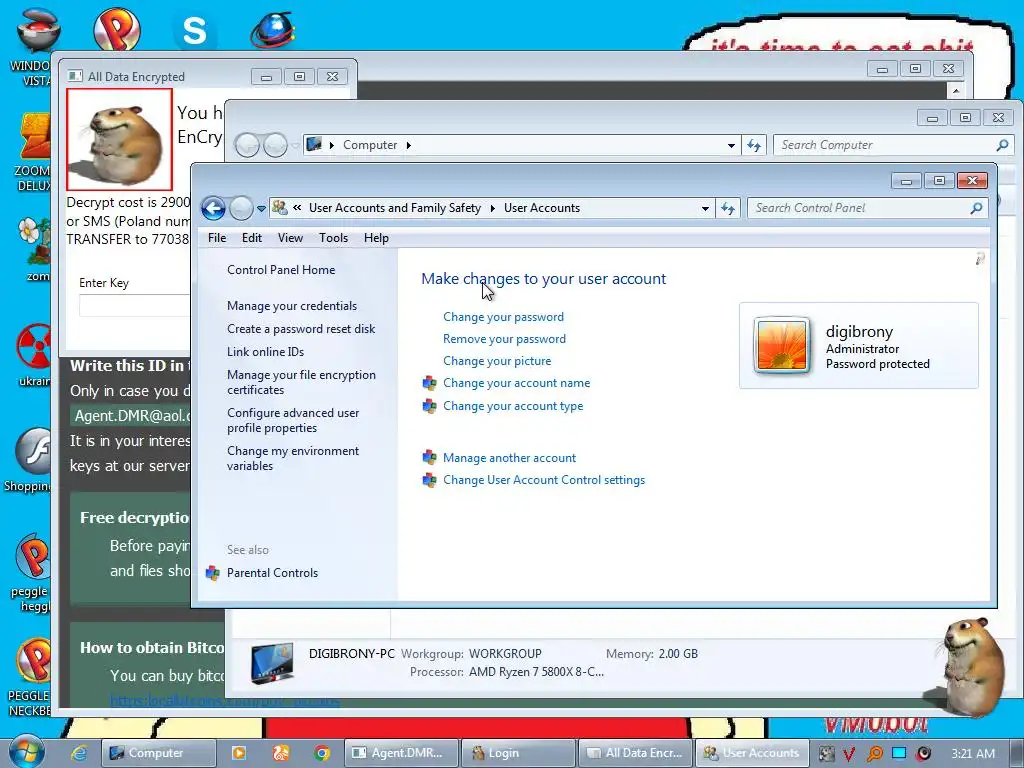Launch Internet Explorer from taskbar
The height and width of the screenshot is (768, 1024).
[79, 752]
